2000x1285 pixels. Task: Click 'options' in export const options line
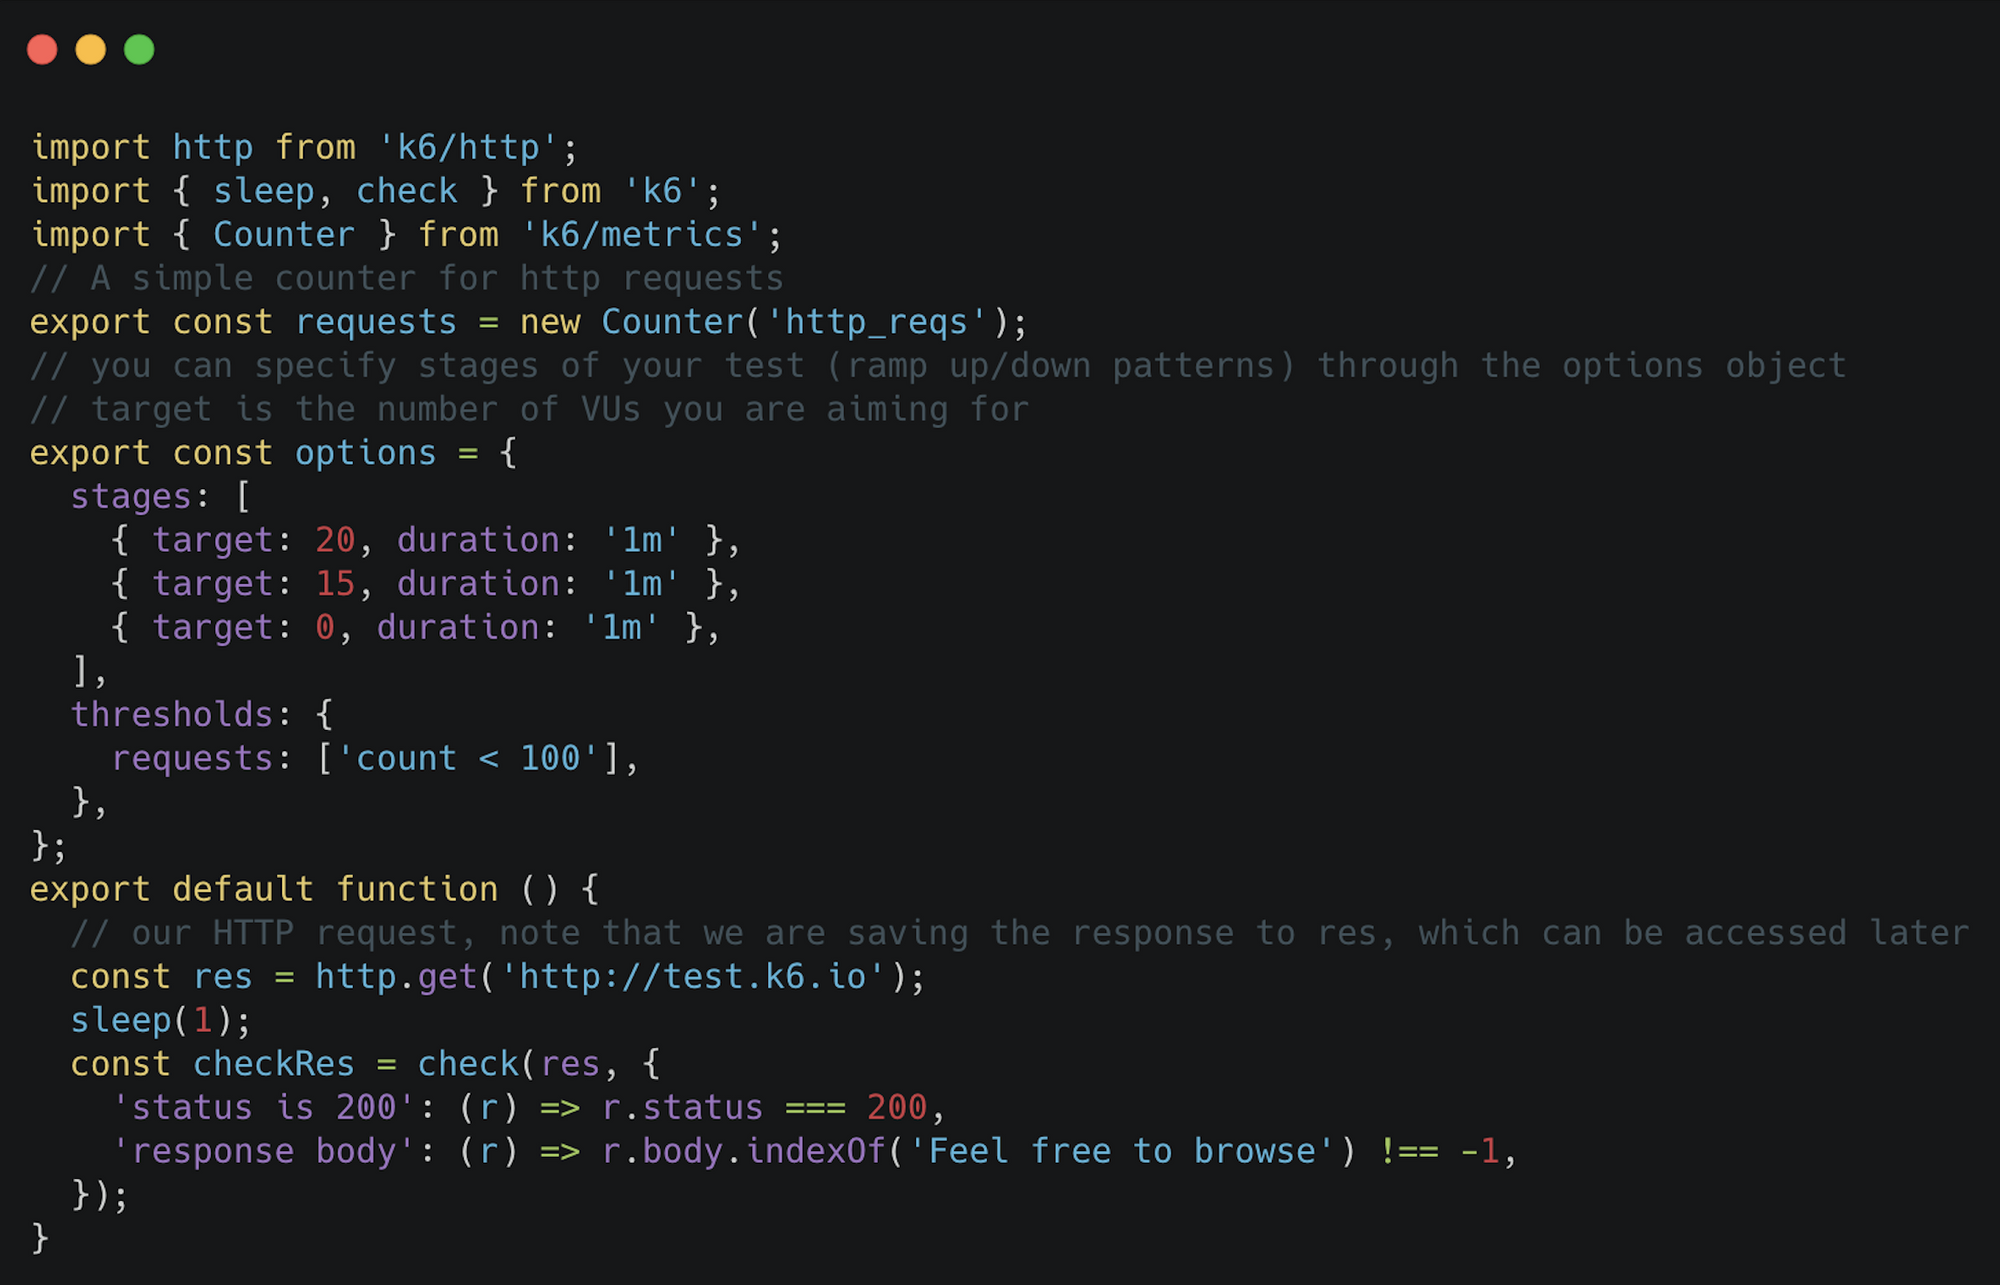point(366,454)
